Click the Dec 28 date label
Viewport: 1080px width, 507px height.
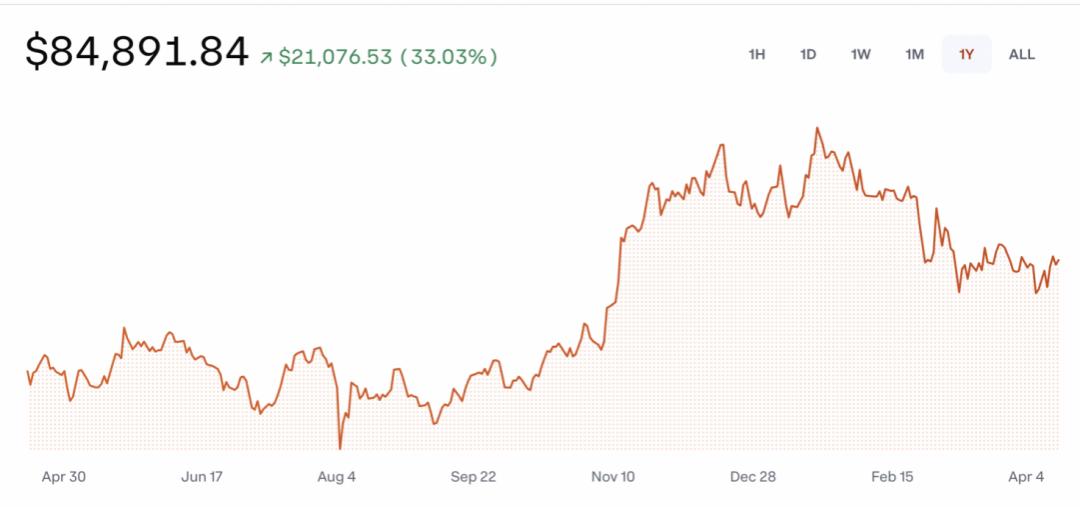pyautogui.click(x=753, y=477)
